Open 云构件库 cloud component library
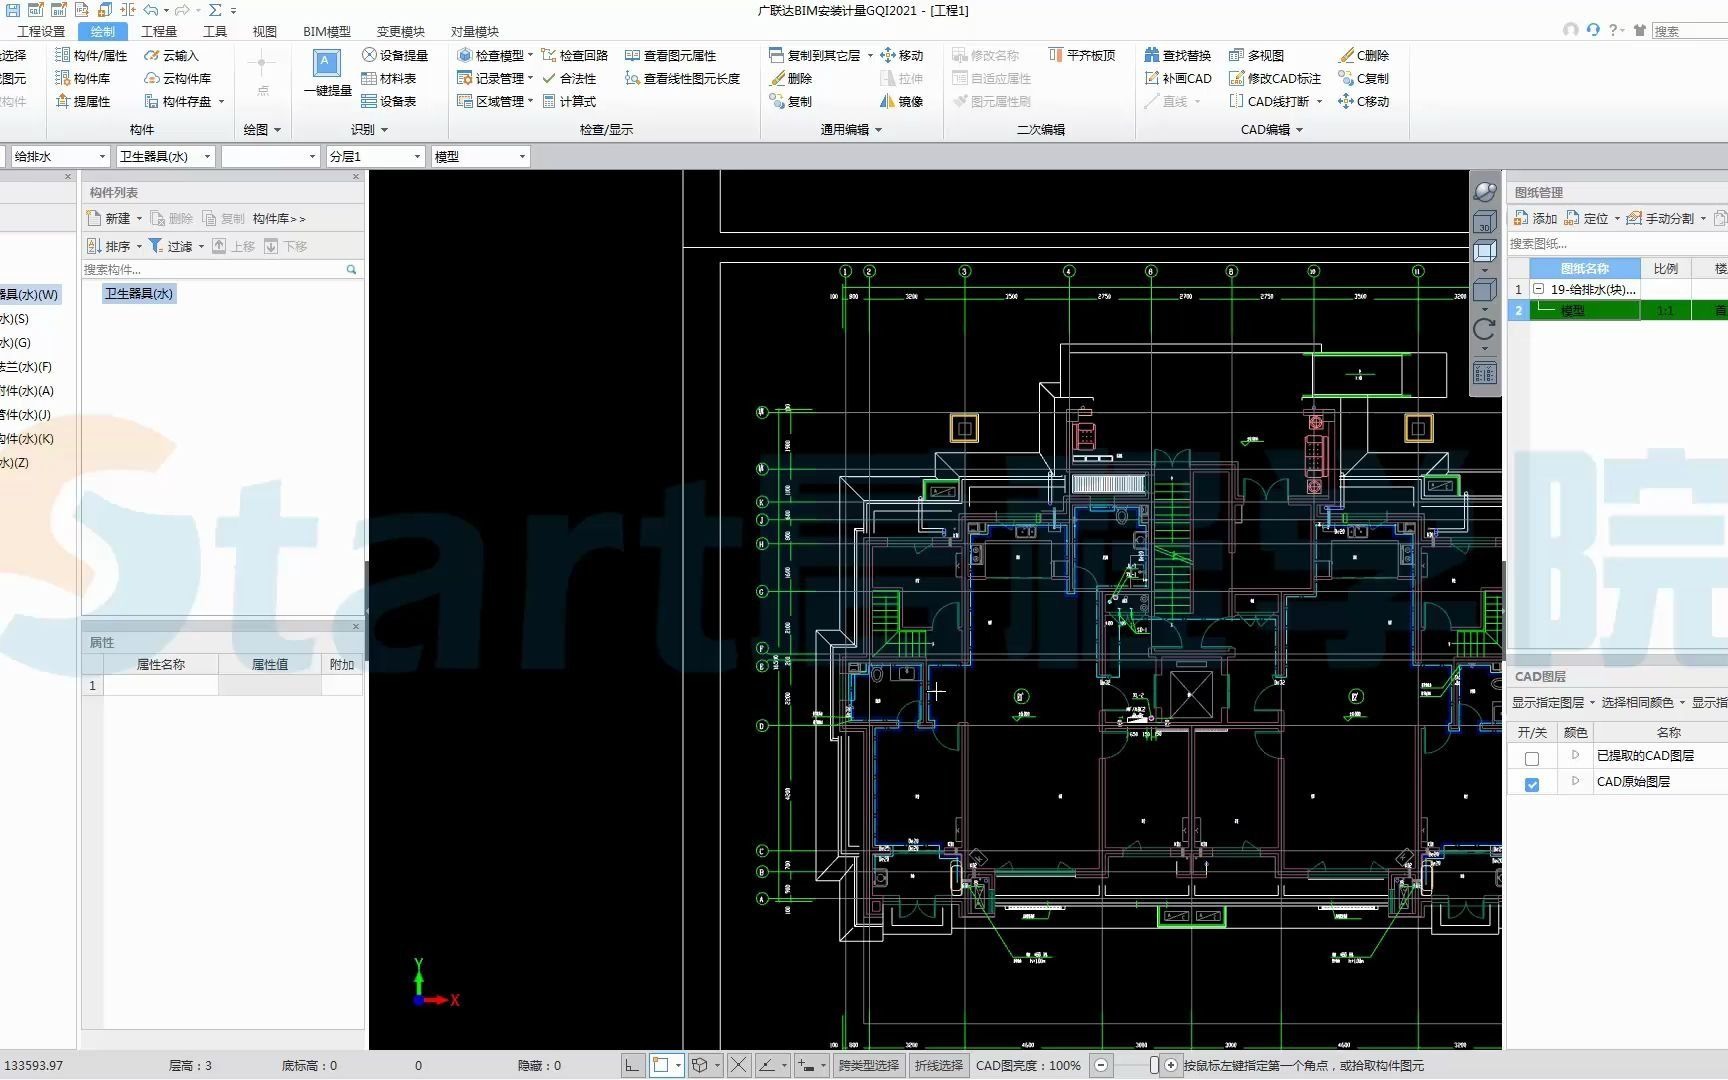The width and height of the screenshot is (1728, 1080). pos(178,78)
